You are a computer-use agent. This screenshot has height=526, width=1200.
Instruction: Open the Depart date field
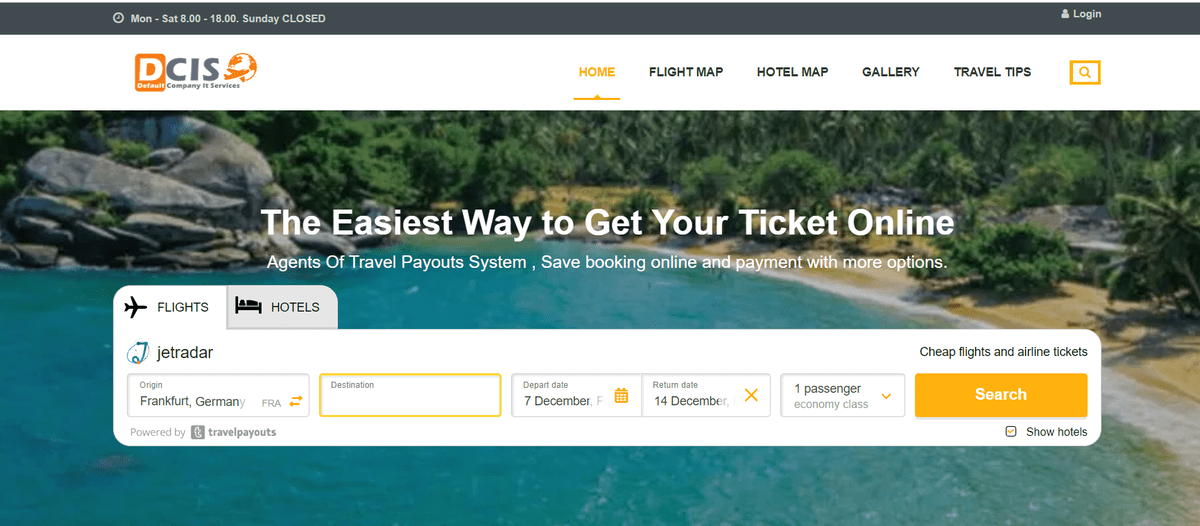click(x=576, y=395)
